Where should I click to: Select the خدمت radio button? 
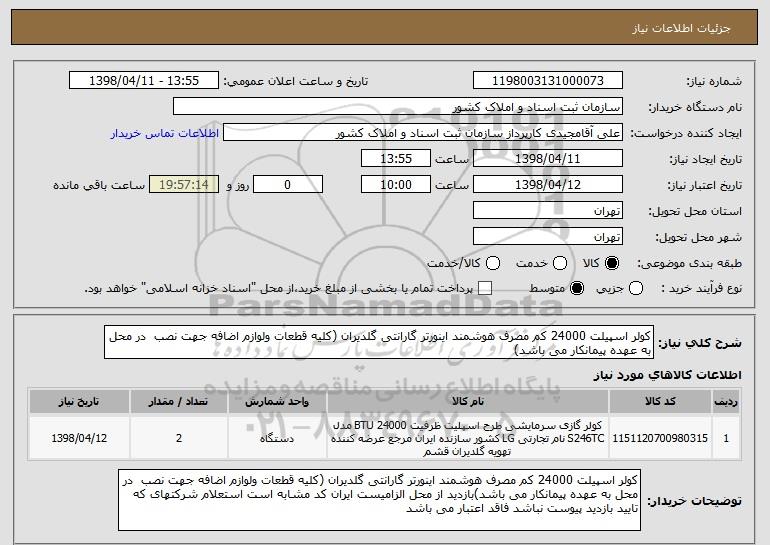click(x=560, y=263)
